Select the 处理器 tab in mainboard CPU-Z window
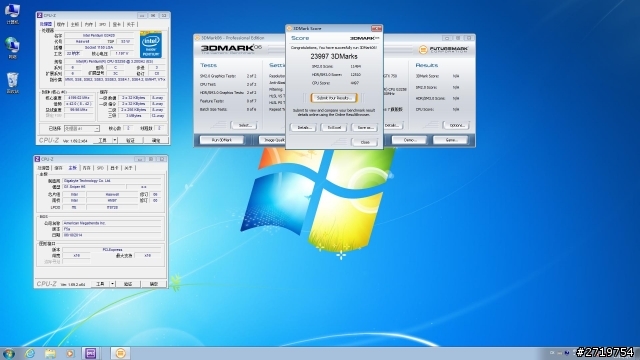This screenshot has height=360, width=640. tap(44, 168)
